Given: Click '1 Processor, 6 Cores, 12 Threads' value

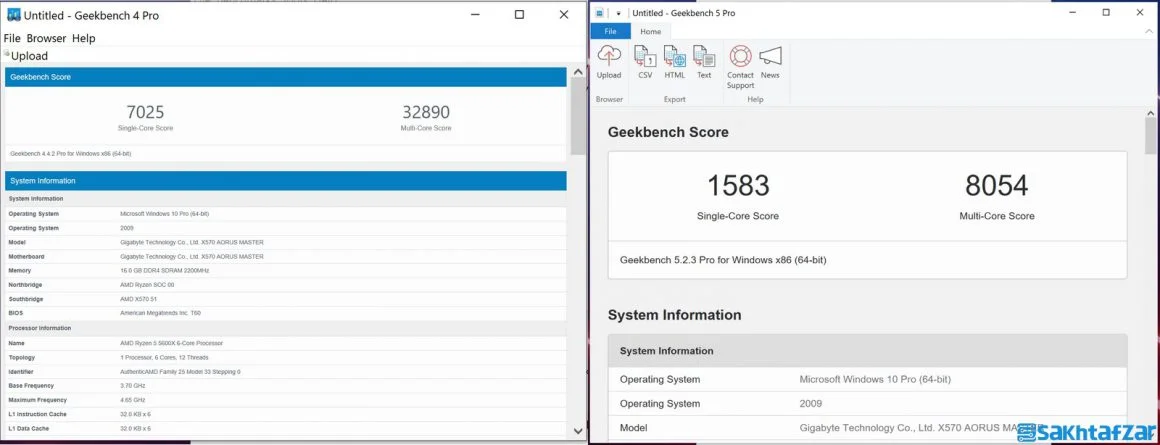Looking at the screenshot, I should pyautogui.click(x=164, y=357).
